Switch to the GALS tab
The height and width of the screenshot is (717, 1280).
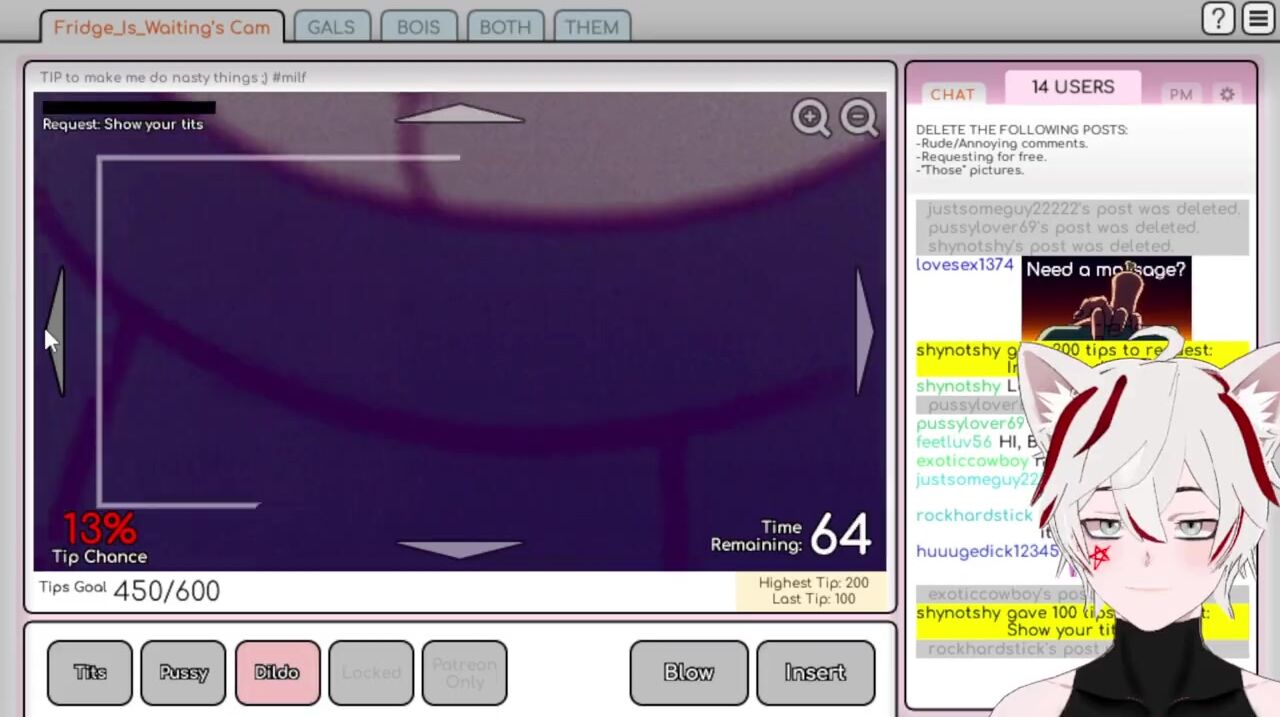tap(331, 27)
